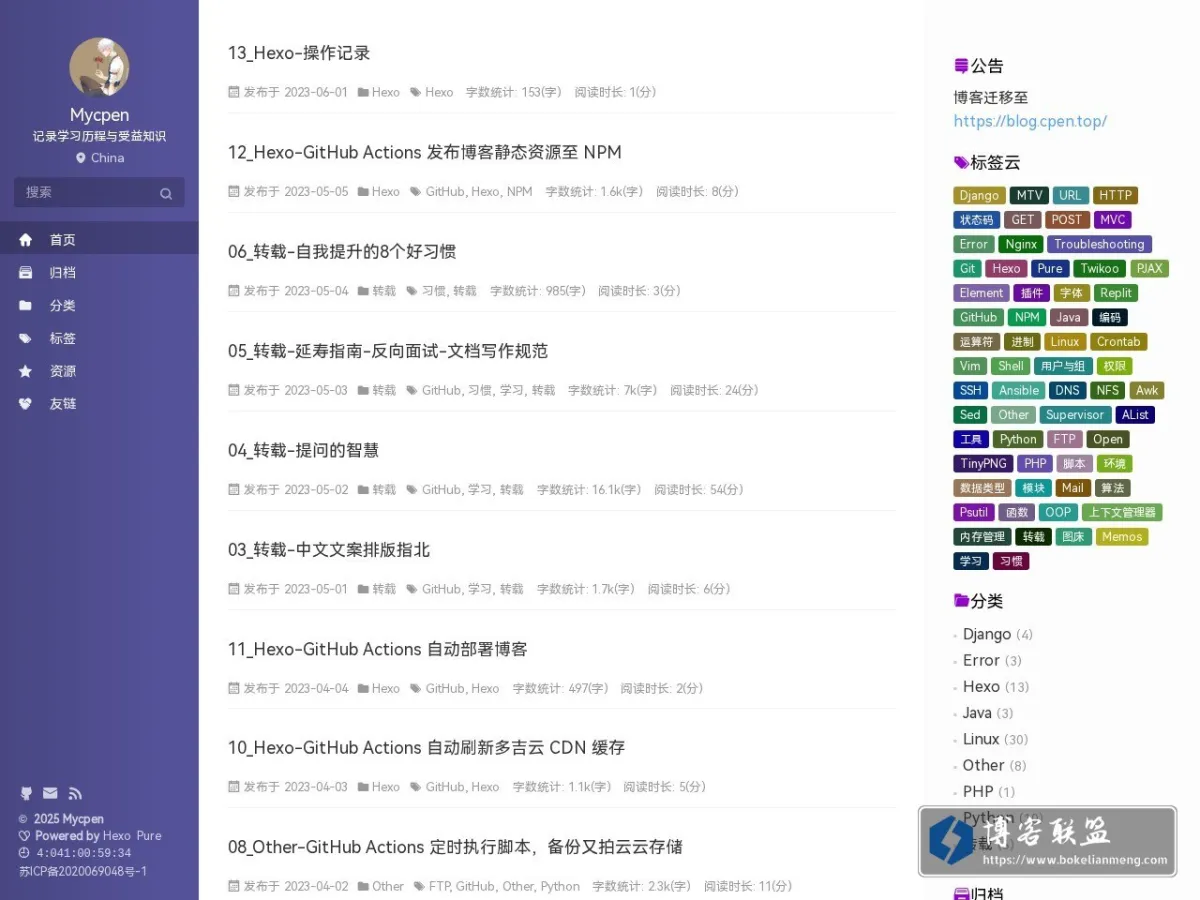
Task: Click the HTTP tag
Action: 1115,195
